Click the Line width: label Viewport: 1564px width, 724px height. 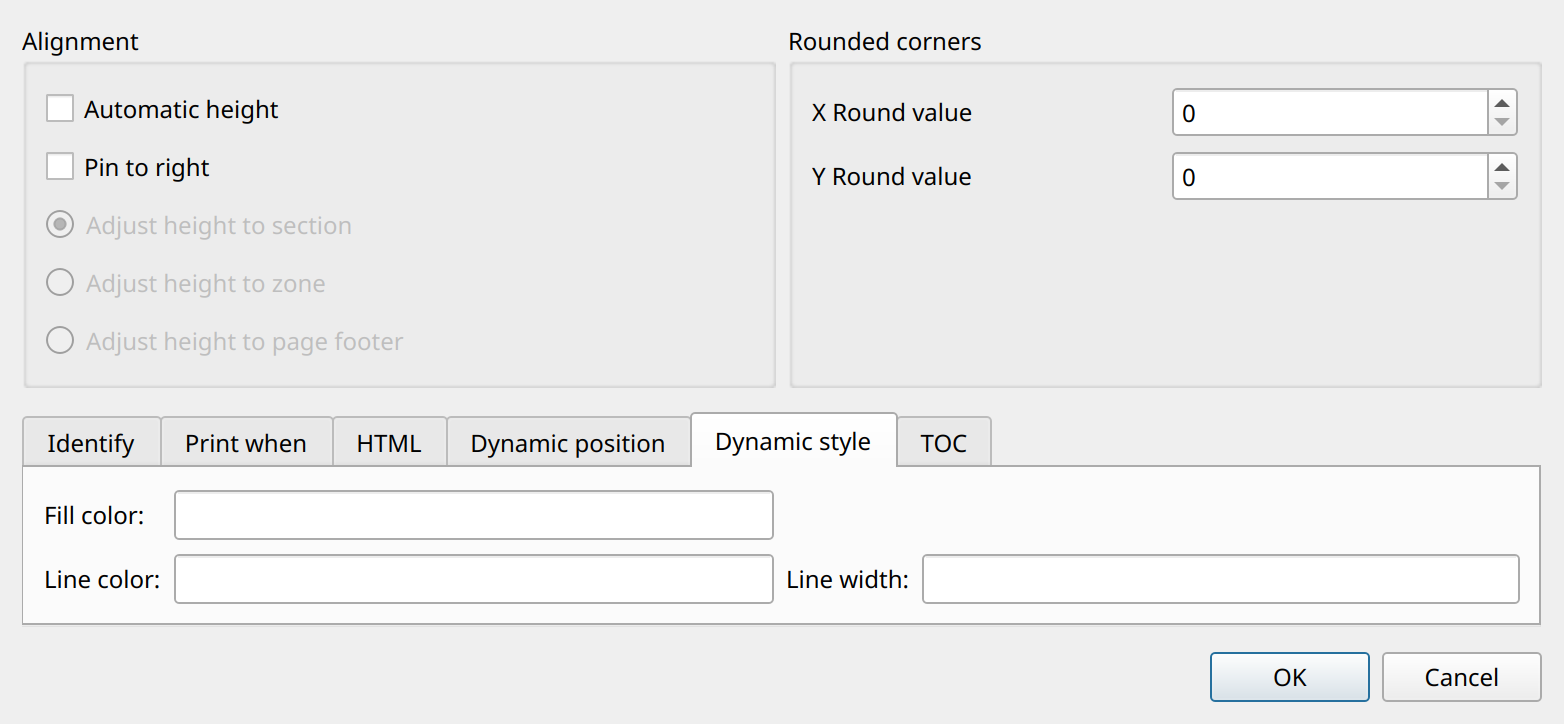[x=847, y=580]
